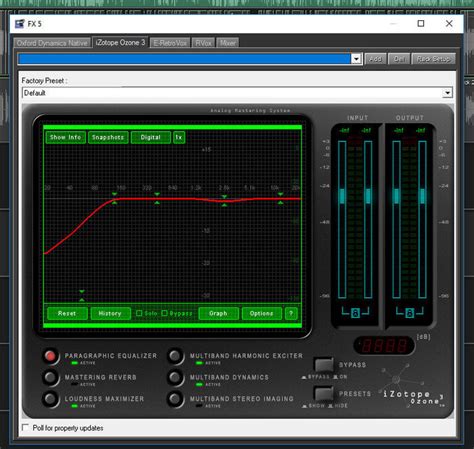474x449 pixels.
Task: Click the selected blue preset name field
Action: click(185, 59)
